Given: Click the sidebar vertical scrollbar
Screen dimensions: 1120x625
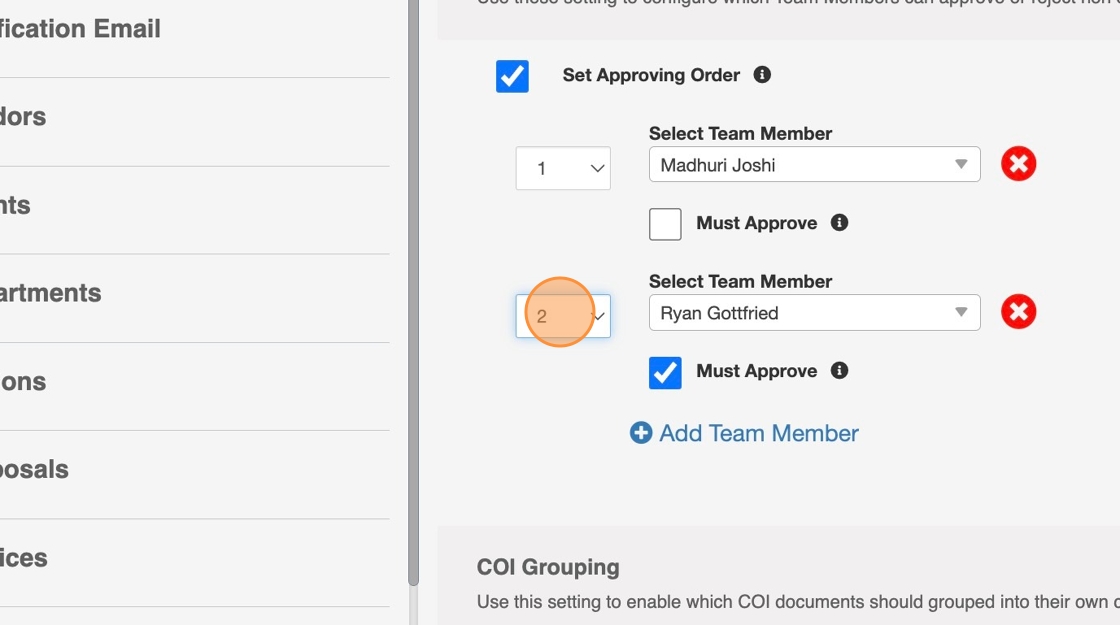Looking at the screenshot, I should (x=413, y=300).
